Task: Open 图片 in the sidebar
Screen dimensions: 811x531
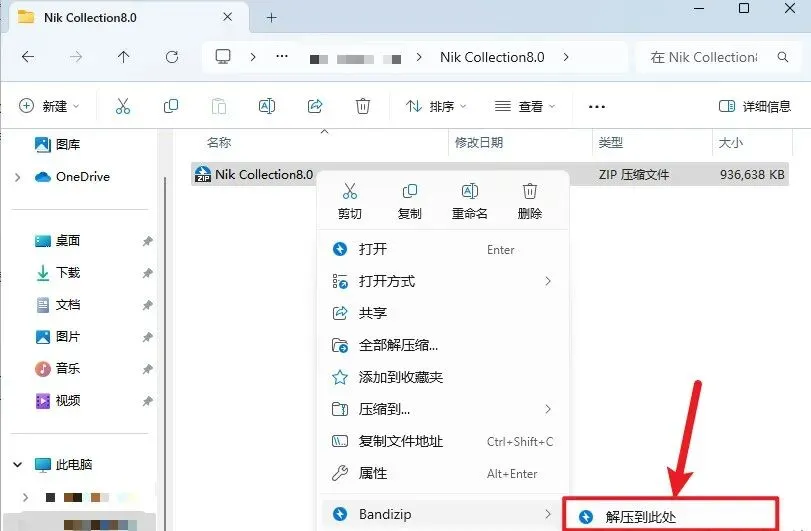Action: tap(57, 337)
